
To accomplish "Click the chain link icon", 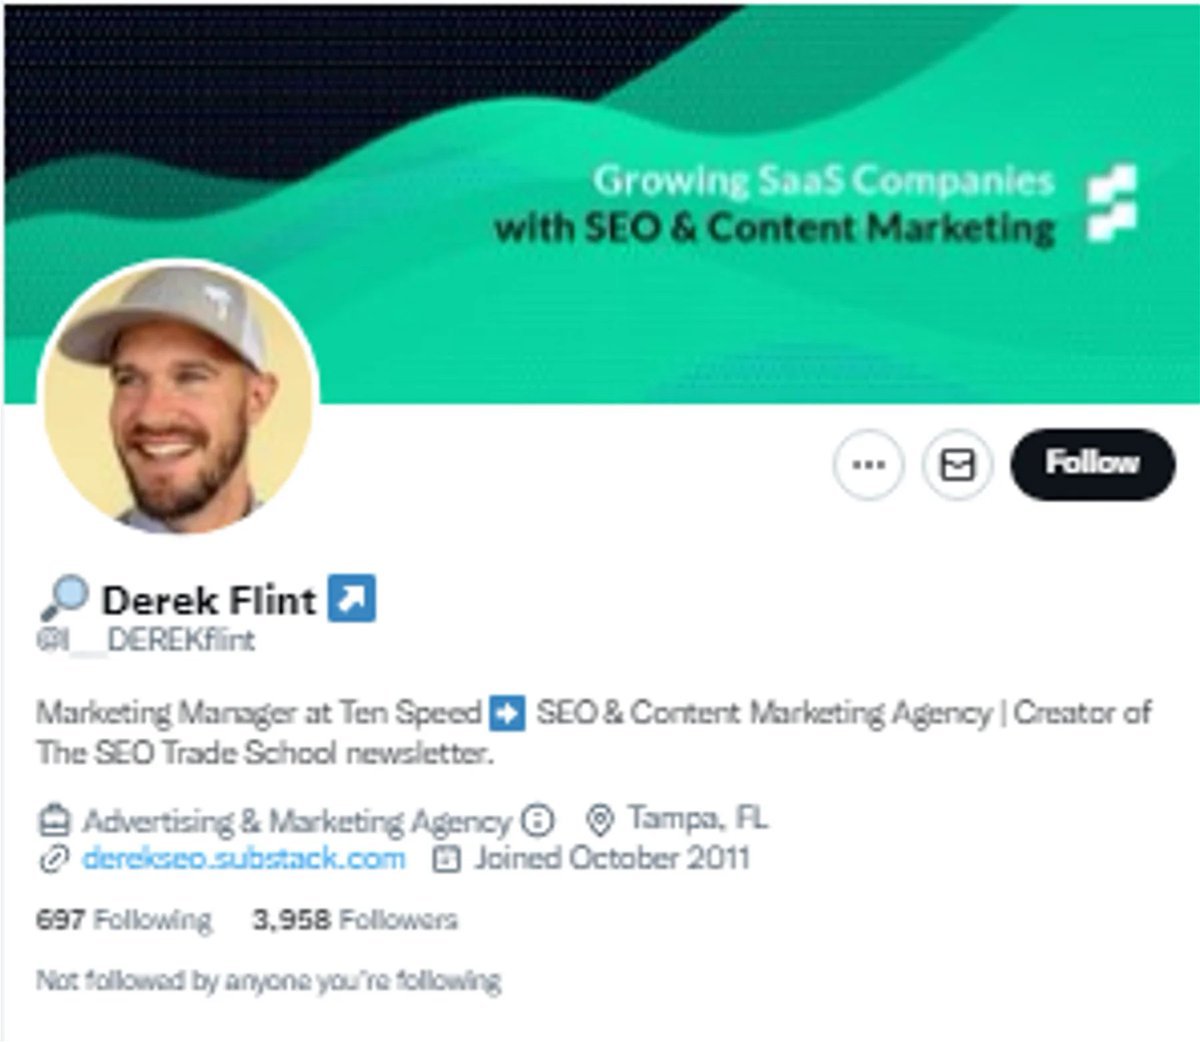I will [x=53, y=859].
